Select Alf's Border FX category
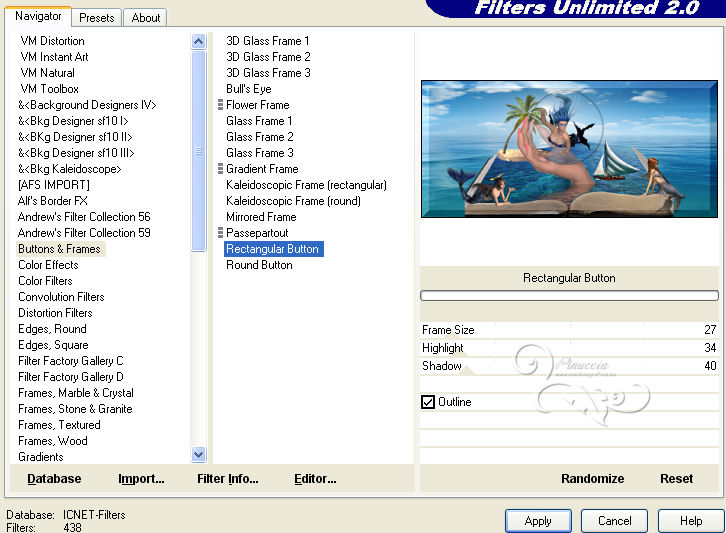Screen dimensions: 726x533 (x=52, y=201)
